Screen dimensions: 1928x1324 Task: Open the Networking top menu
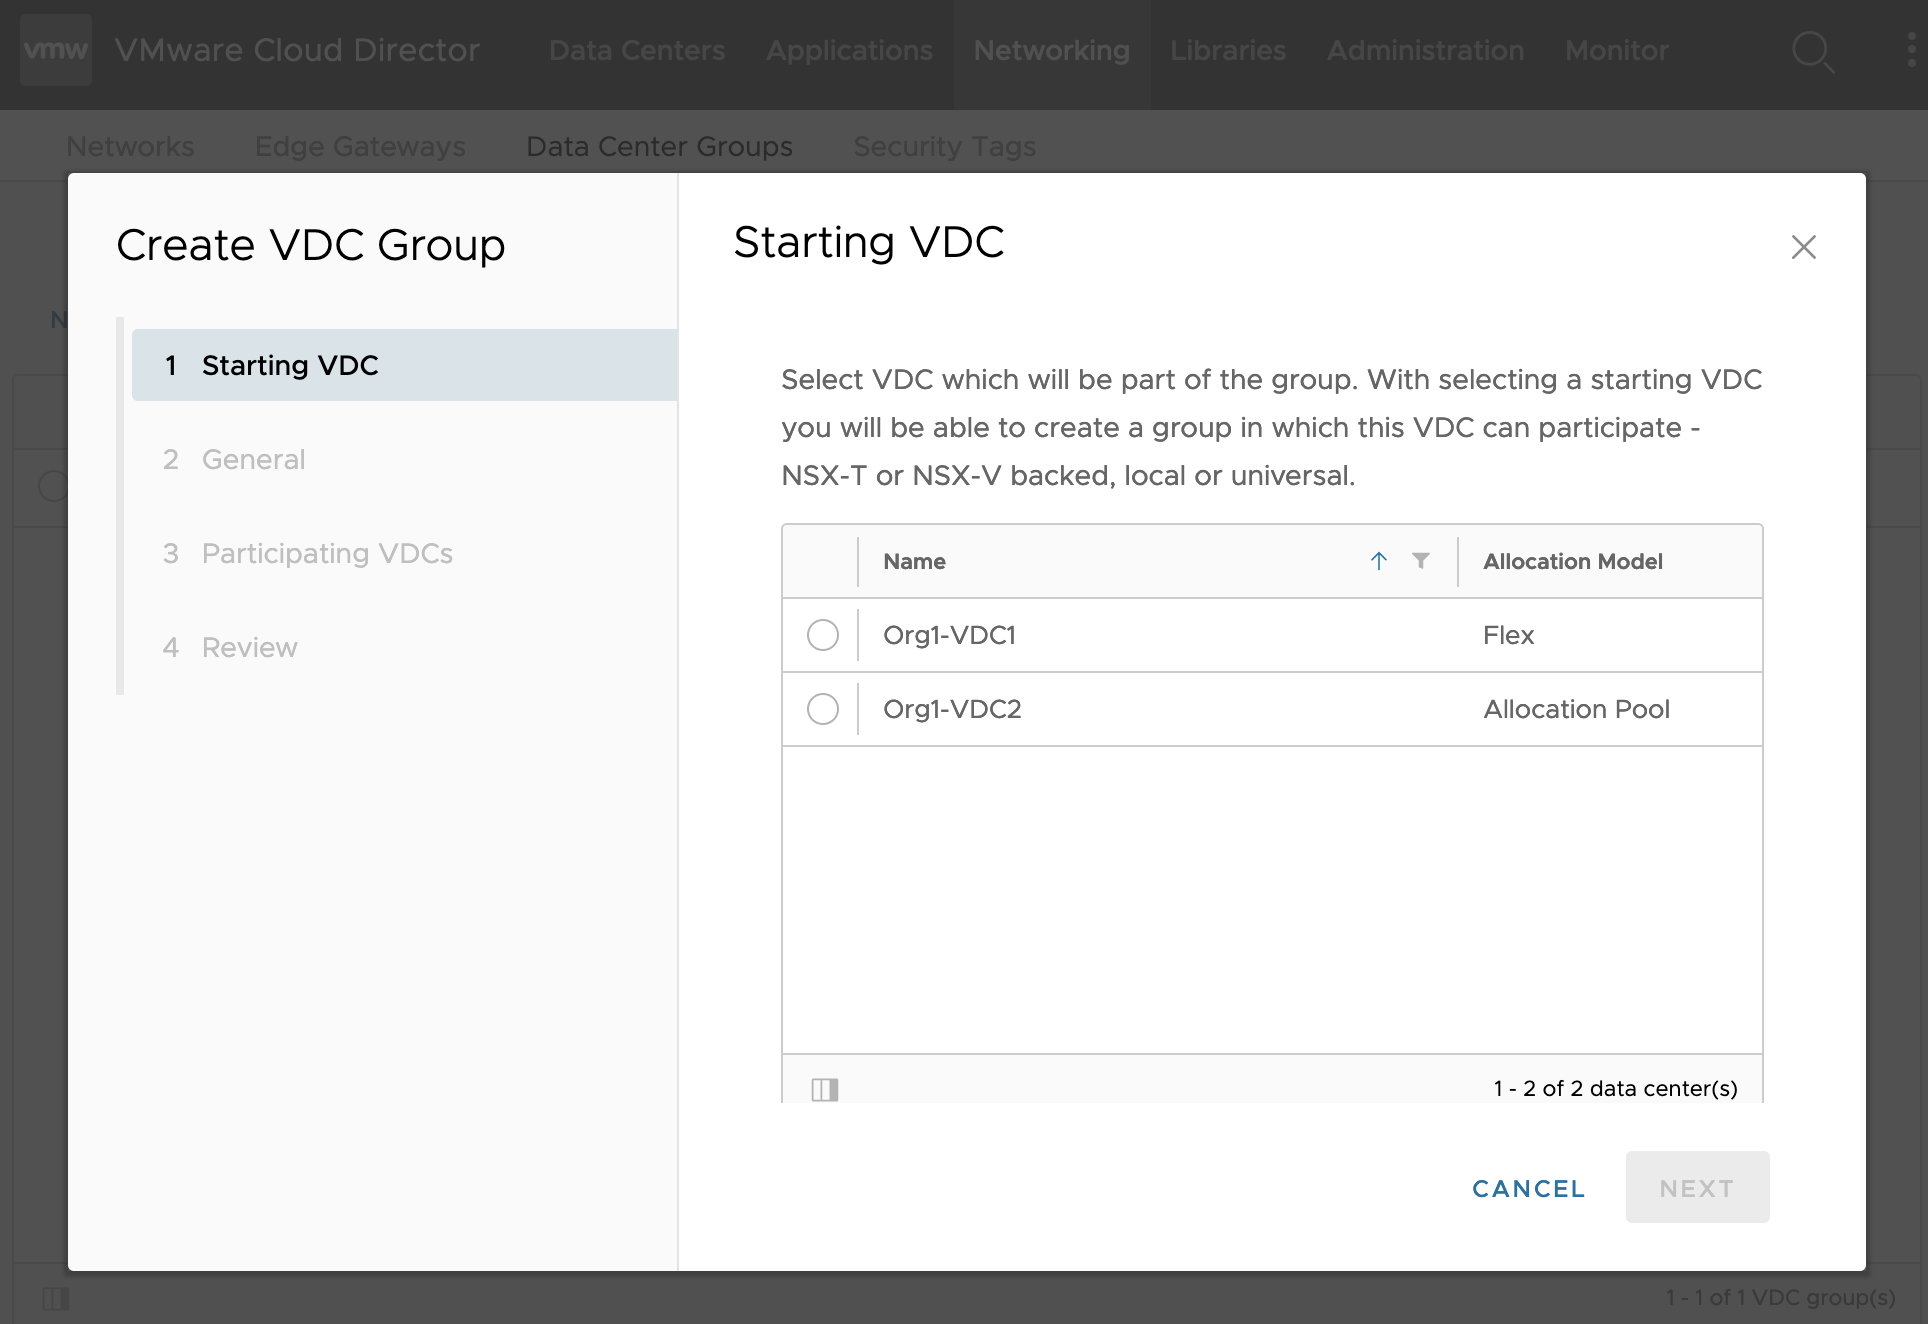[x=1051, y=50]
